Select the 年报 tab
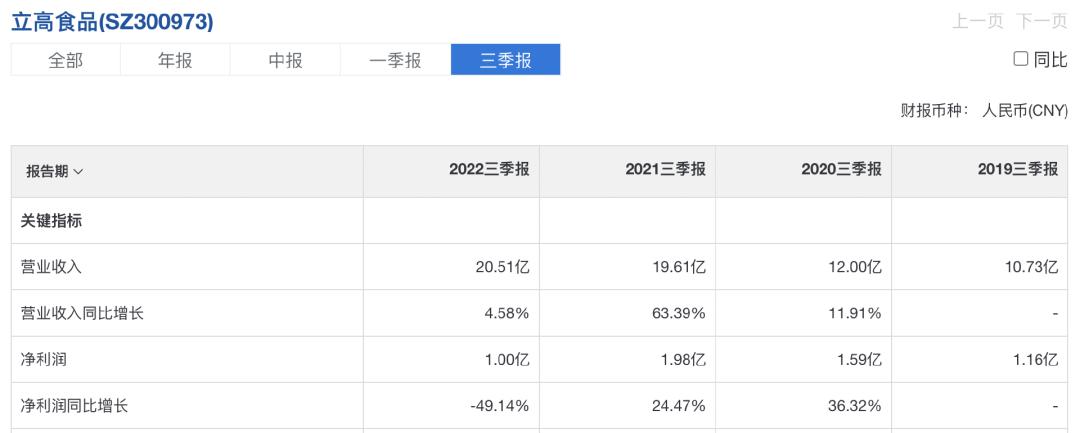 [175, 60]
